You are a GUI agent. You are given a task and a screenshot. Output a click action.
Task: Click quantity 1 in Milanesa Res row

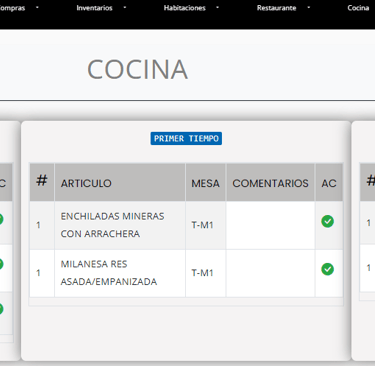(38, 273)
